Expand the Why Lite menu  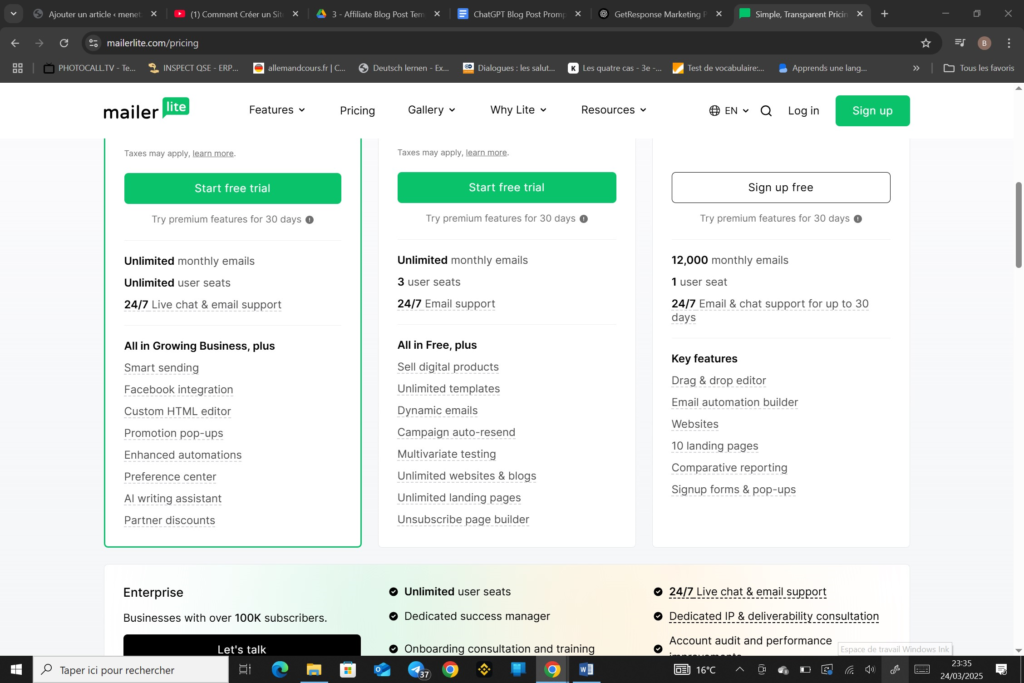coord(519,110)
